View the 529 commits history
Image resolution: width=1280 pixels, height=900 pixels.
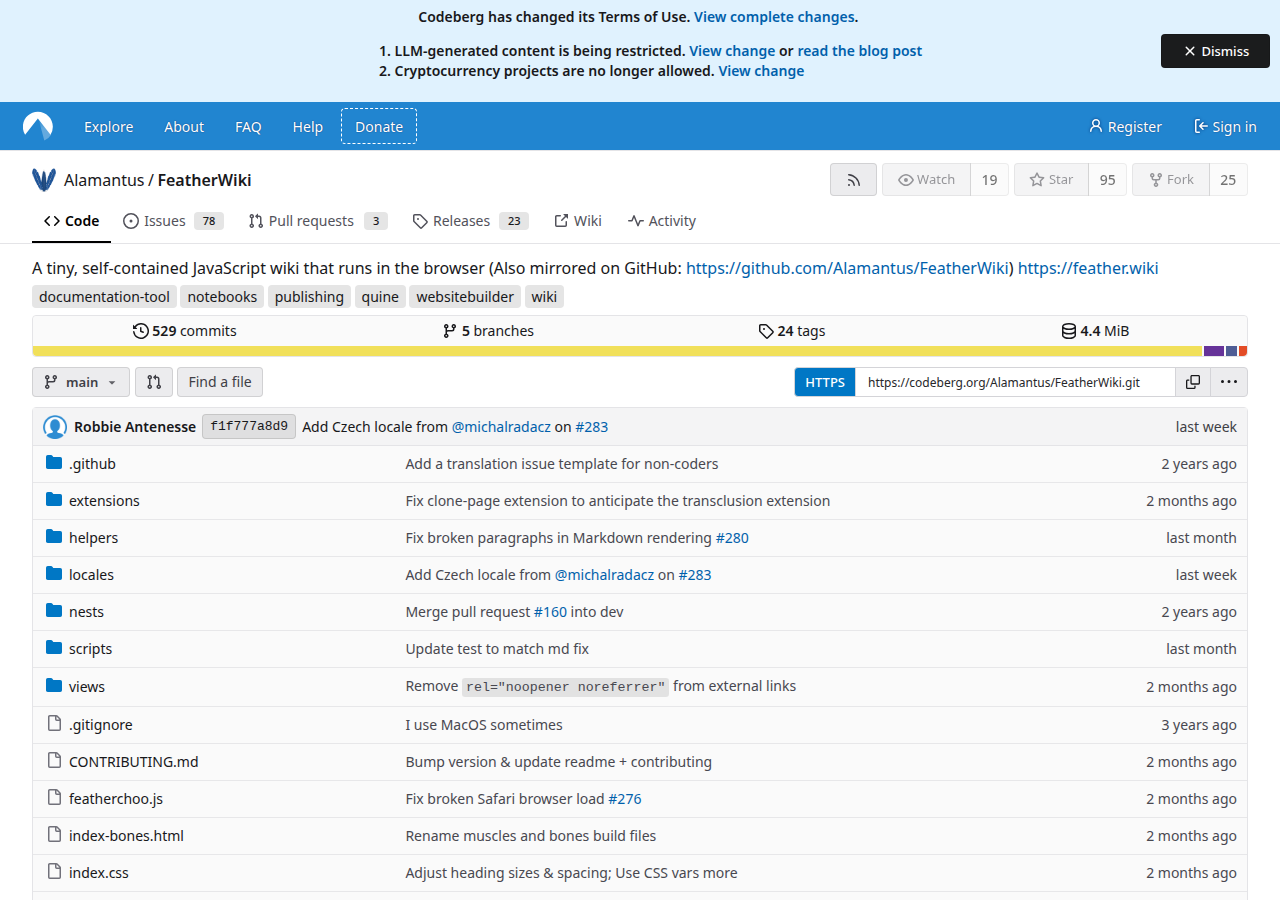click(x=185, y=331)
